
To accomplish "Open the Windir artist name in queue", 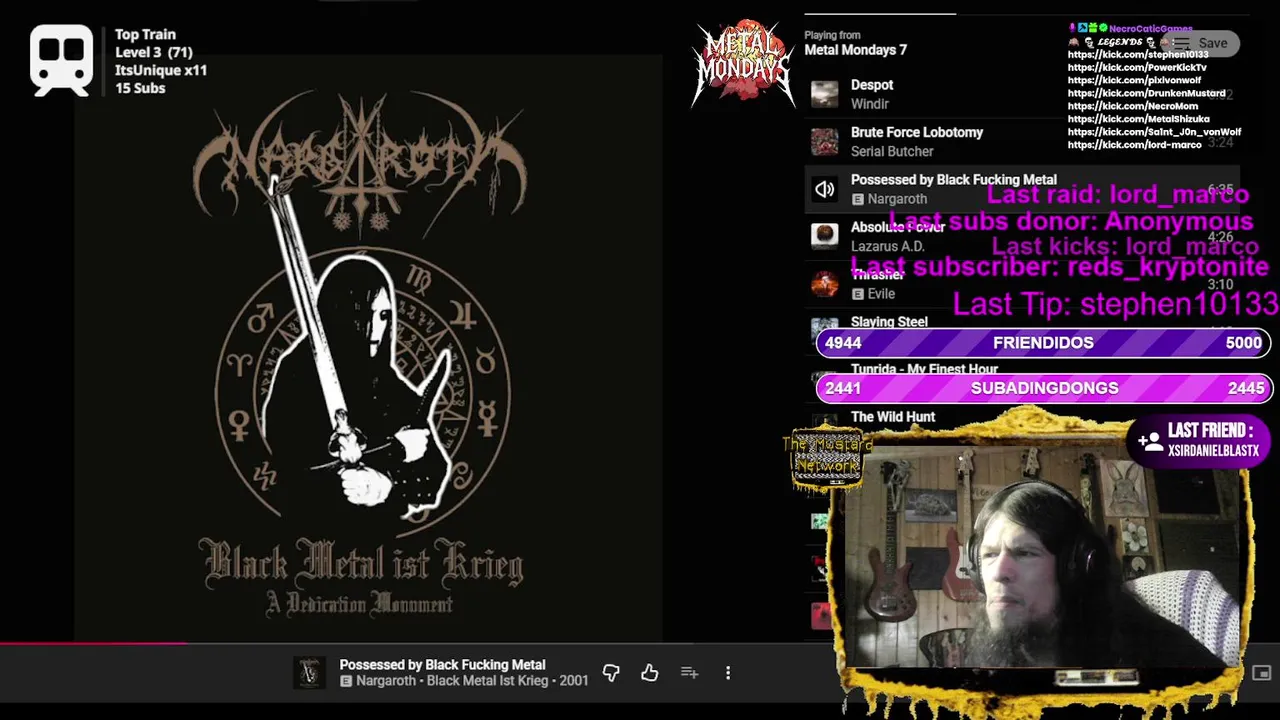I will (870, 104).
